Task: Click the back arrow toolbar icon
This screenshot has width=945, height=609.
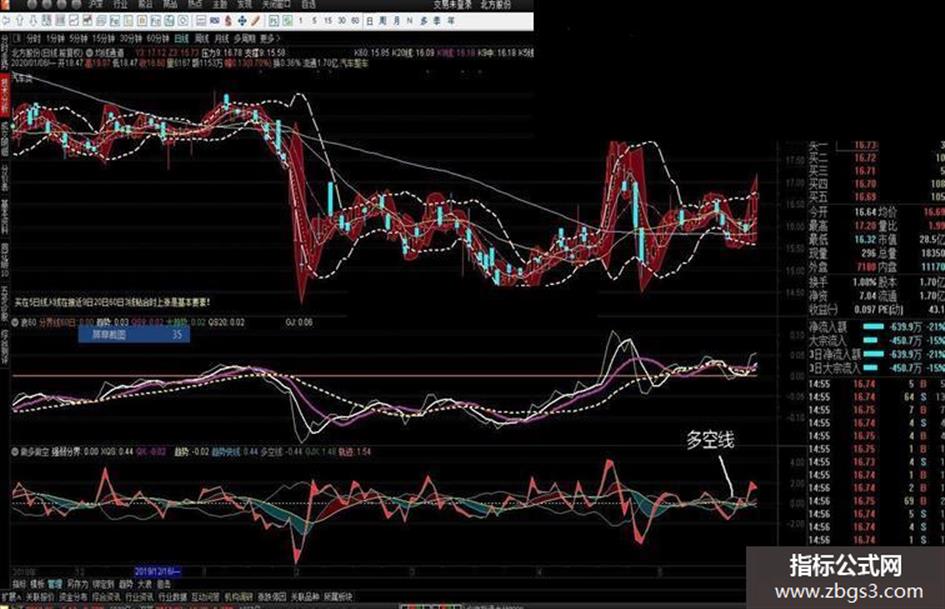Action: [x=6, y=21]
